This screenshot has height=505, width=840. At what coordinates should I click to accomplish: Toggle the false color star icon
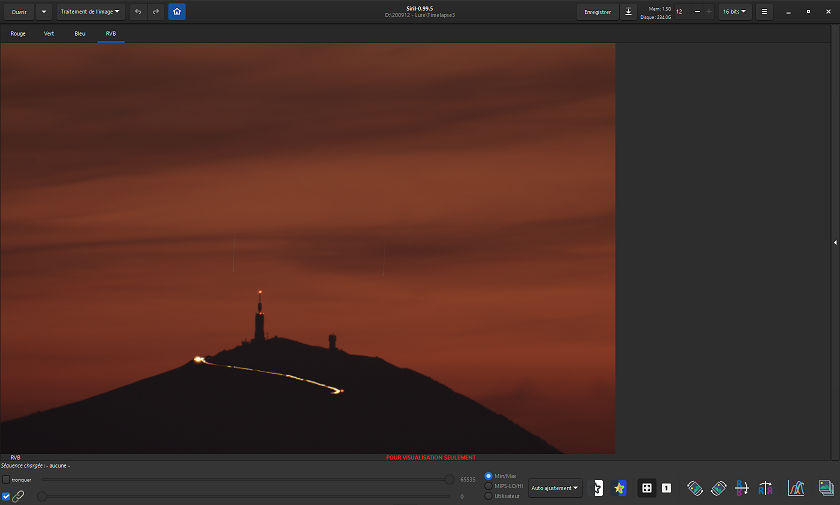click(x=620, y=488)
